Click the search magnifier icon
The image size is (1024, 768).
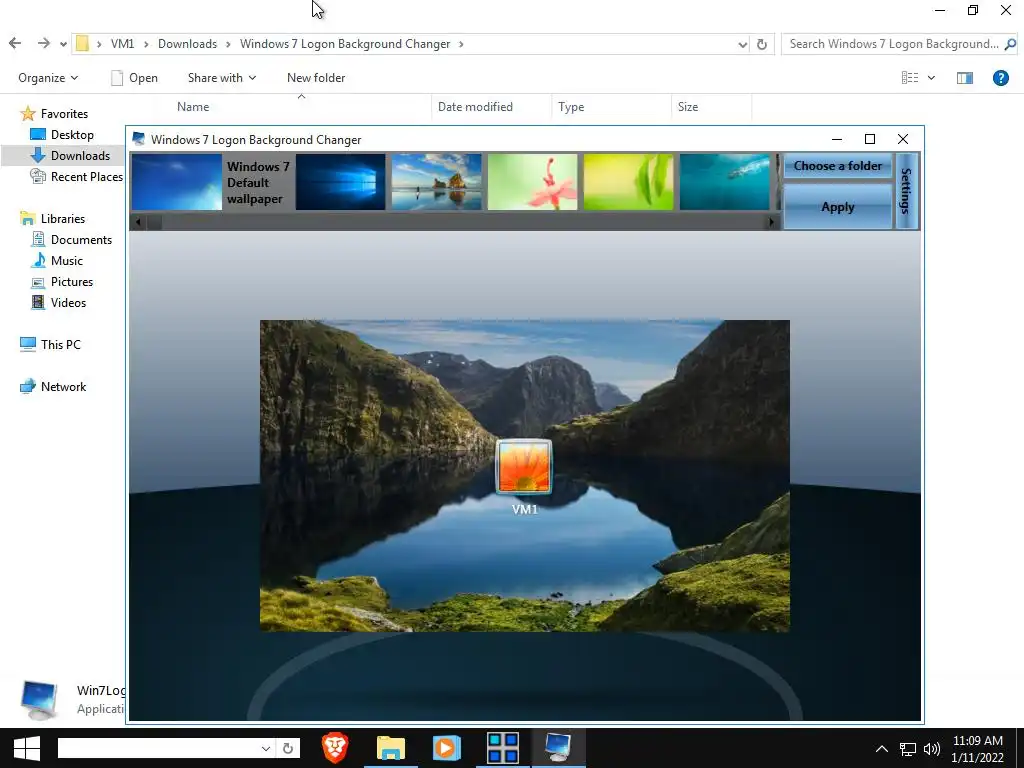click(1010, 44)
